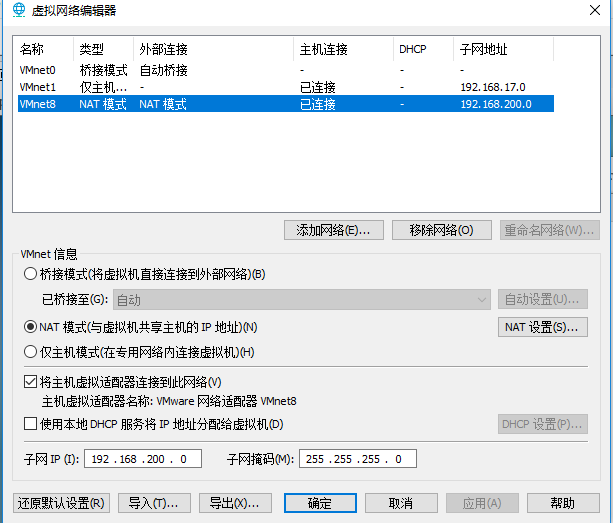Close the 虚拟网络编辑器 dialog

[595, 10]
